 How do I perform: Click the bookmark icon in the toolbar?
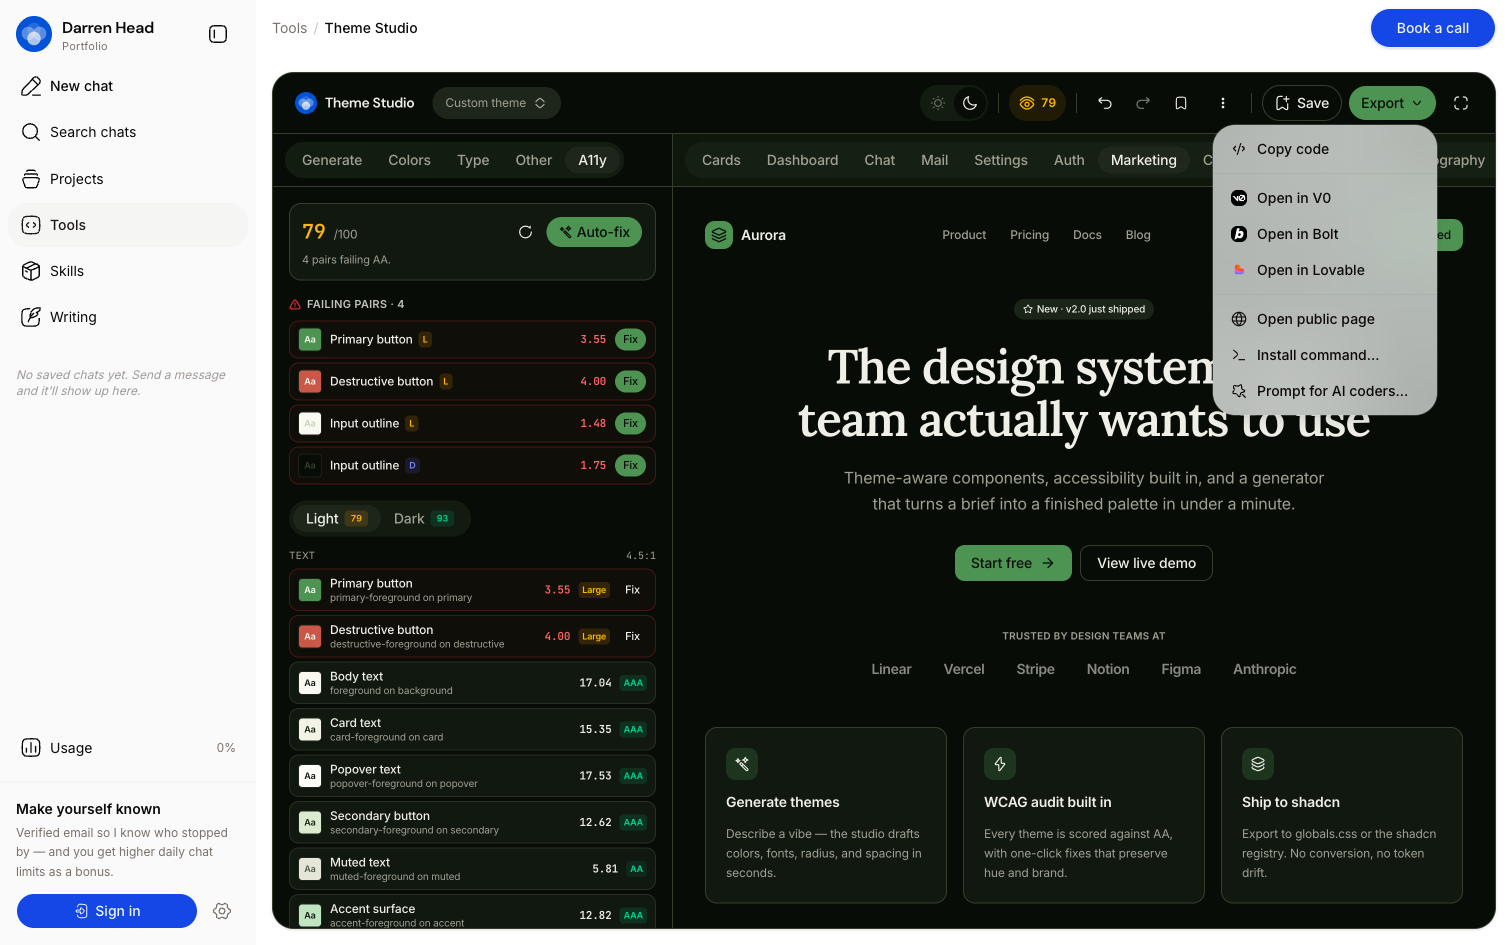[1181, 103]
